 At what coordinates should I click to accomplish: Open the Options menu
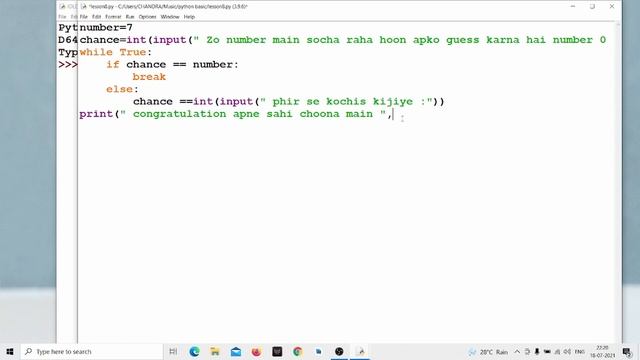[147, 17]
